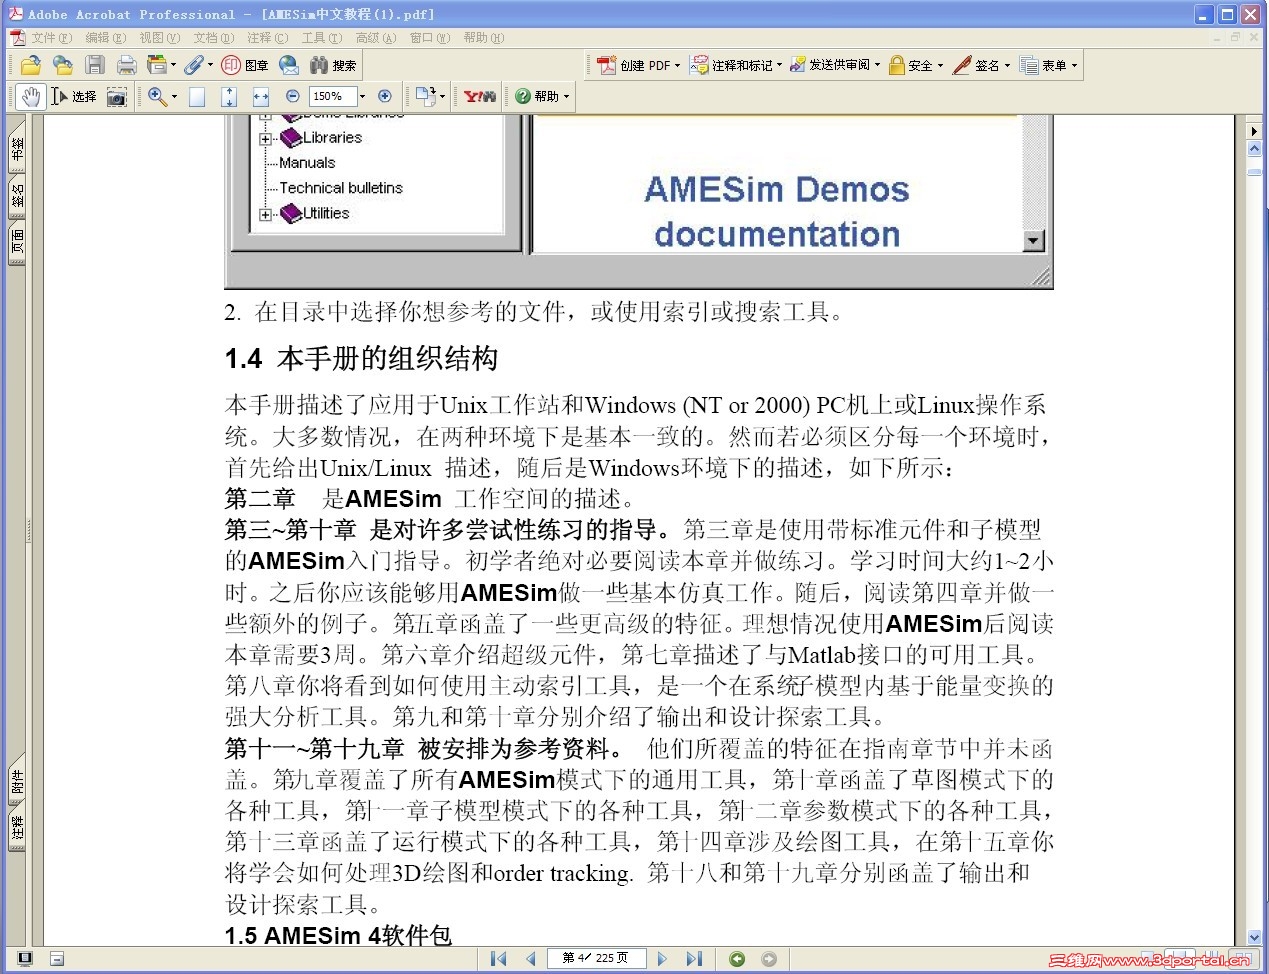
Task: Open the 工具(T) menu
Action: 321,38
